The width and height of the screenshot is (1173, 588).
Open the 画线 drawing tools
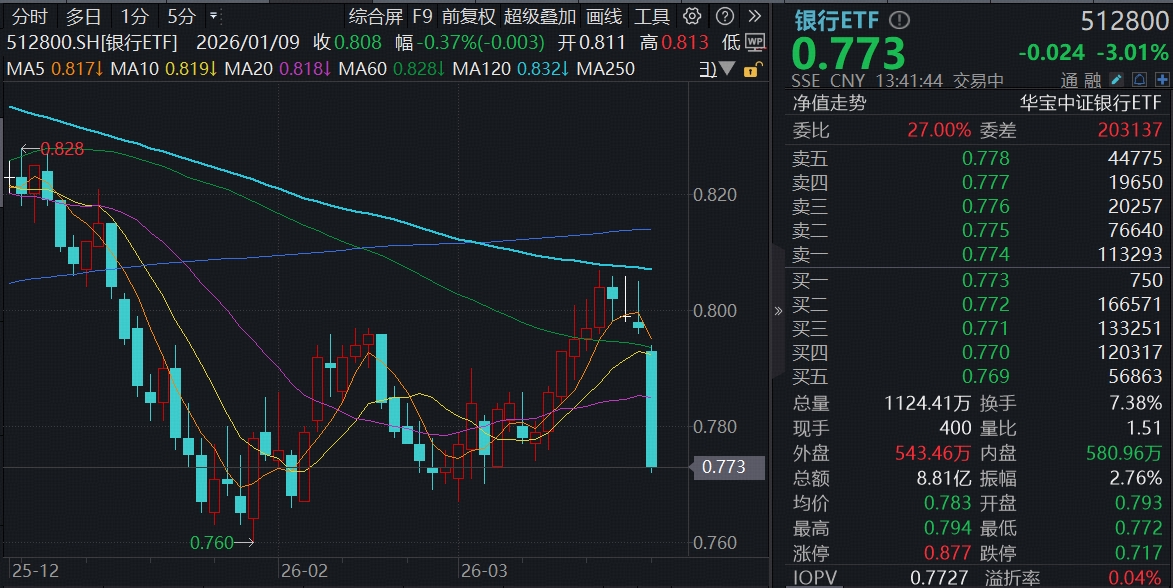tap(603, 16)
